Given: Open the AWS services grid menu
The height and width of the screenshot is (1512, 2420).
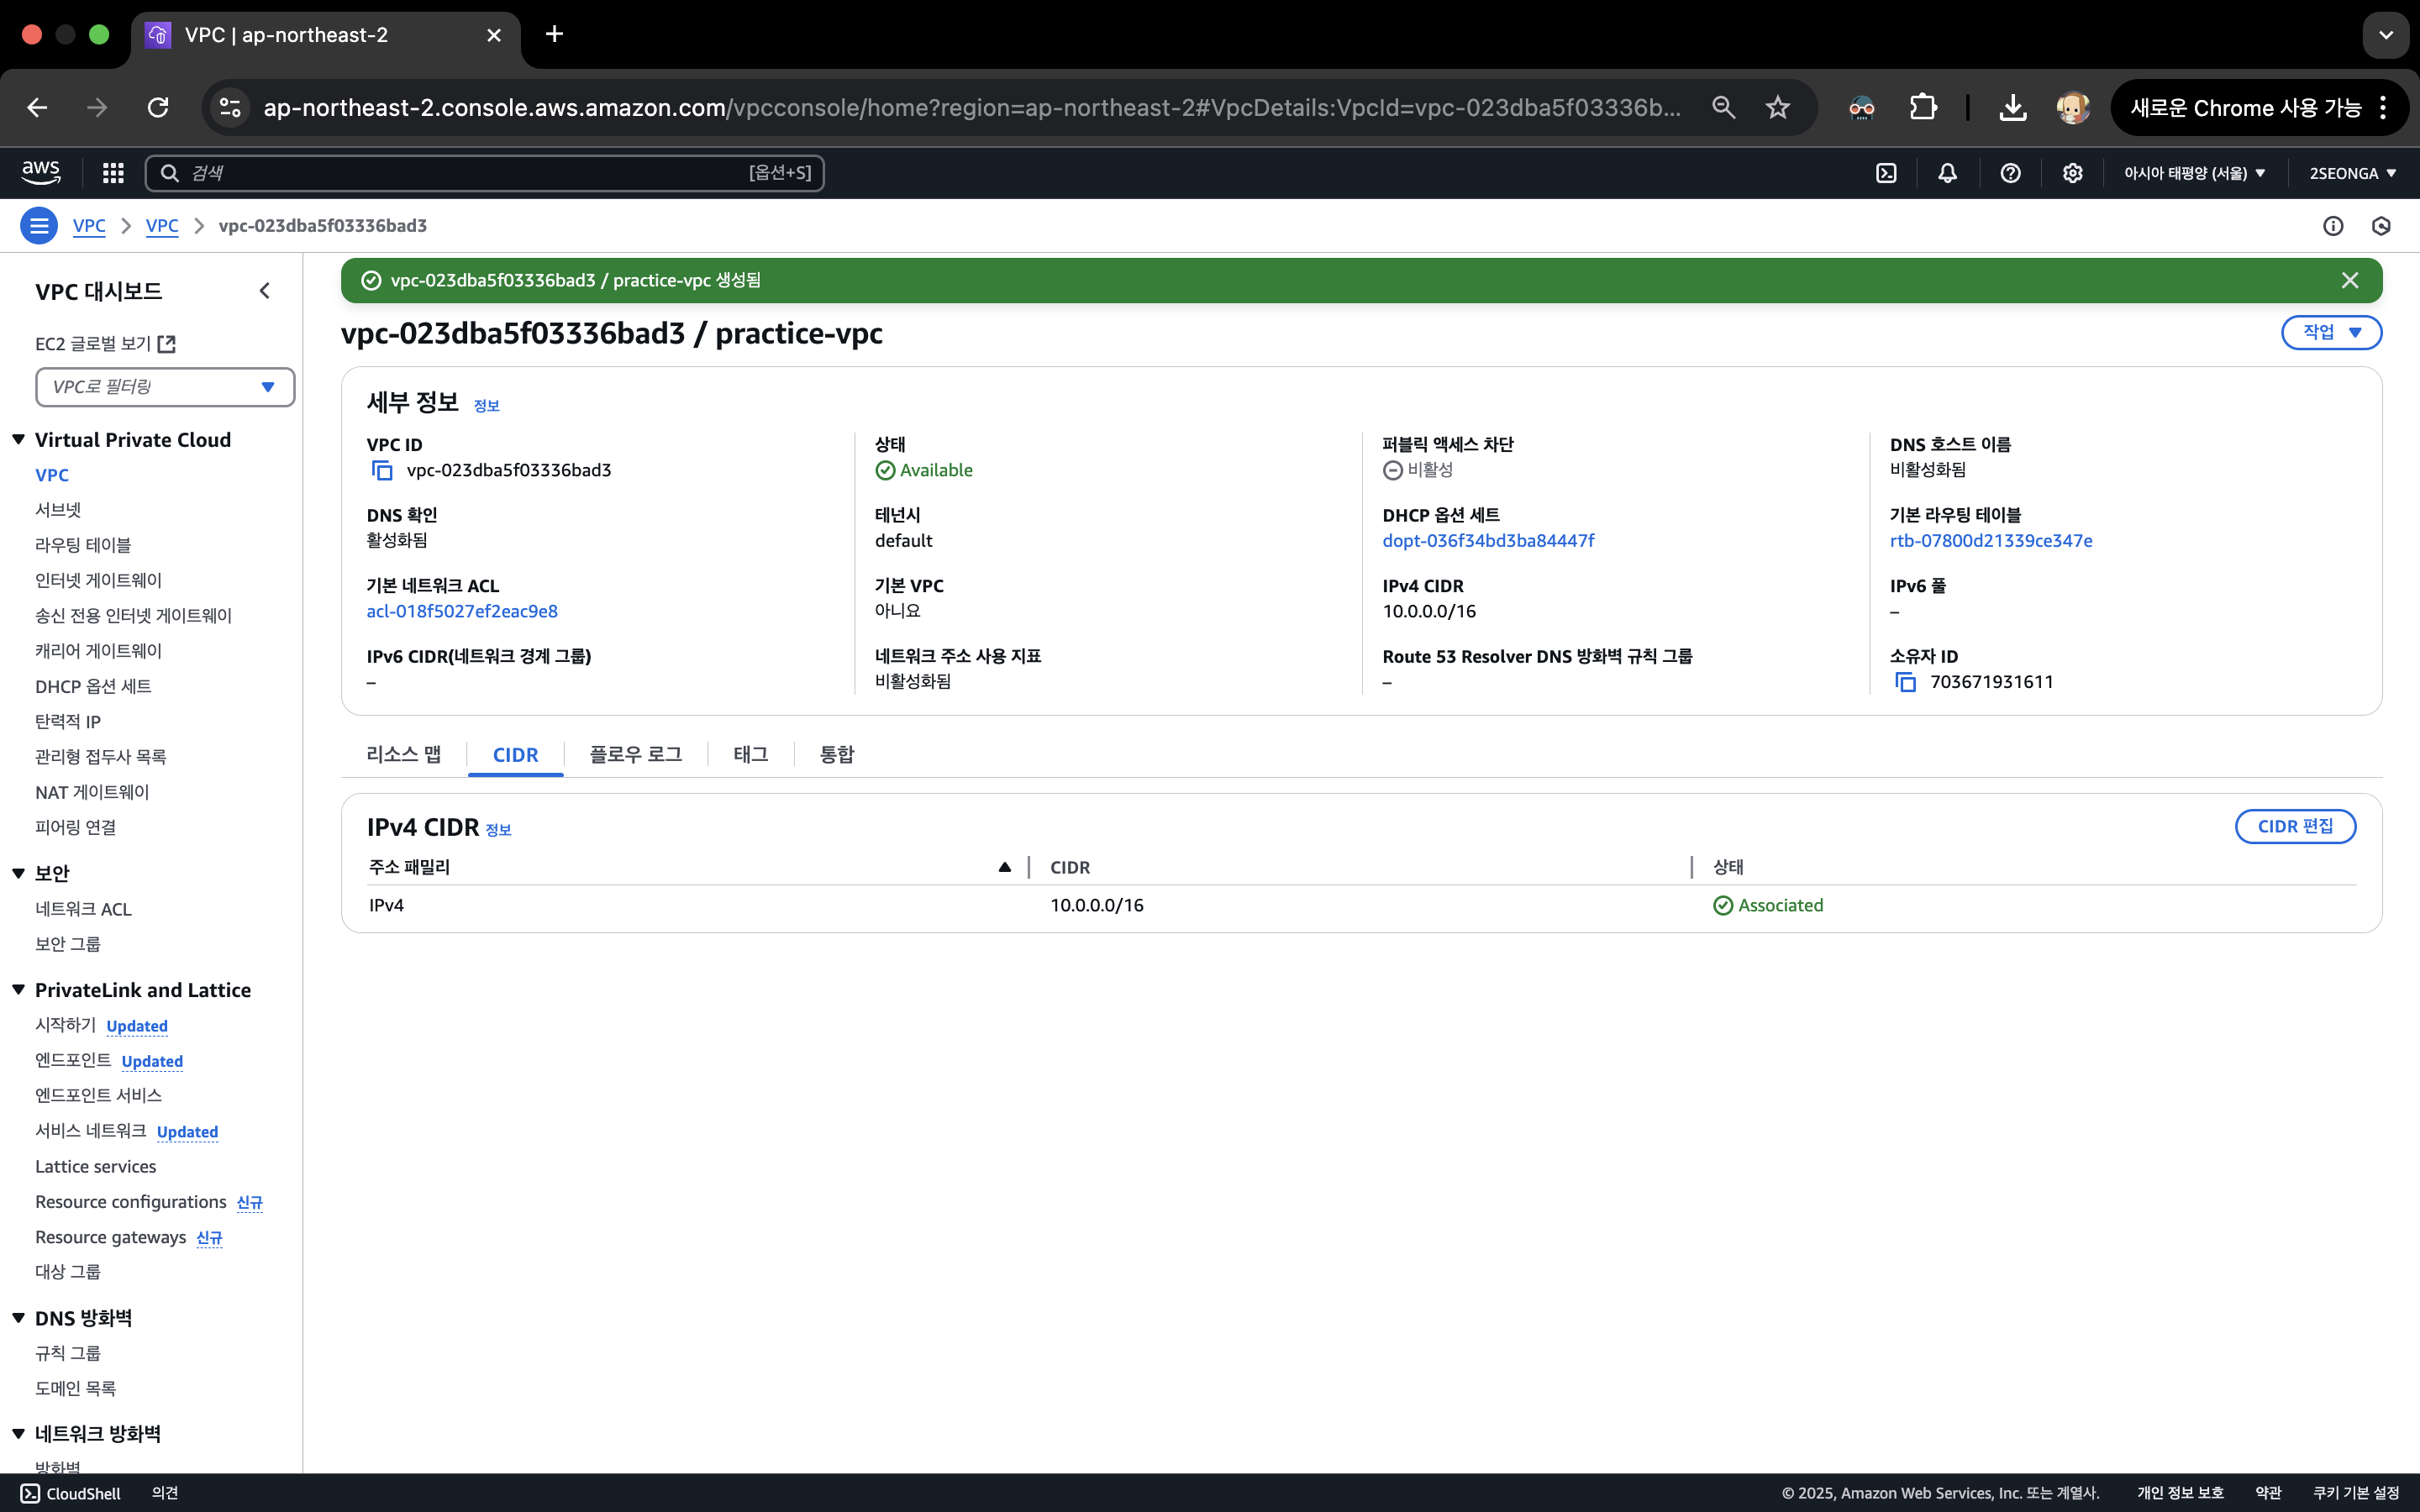Looking at the screenshot, I should (113, 173).
